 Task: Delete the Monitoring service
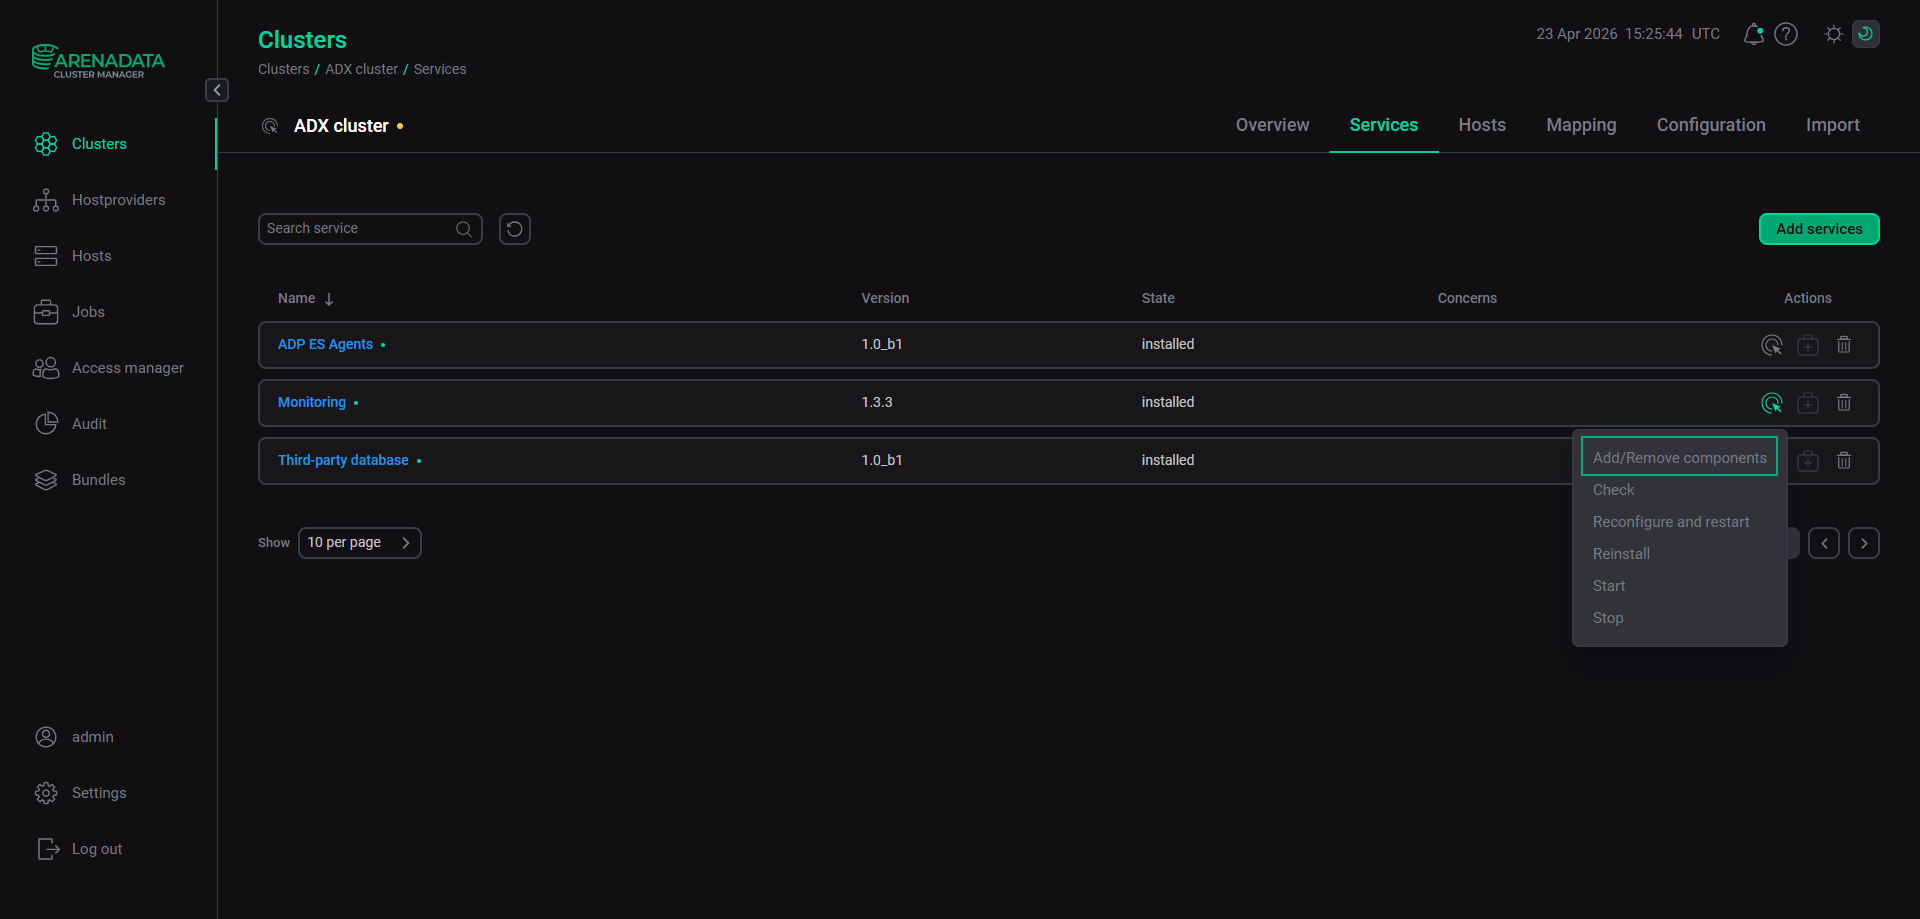[x=1844, y=403]
